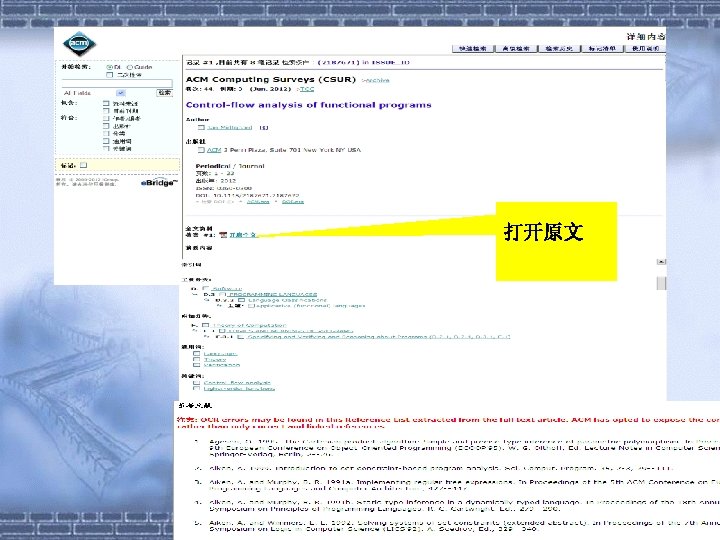This screenshot has width=720, height=540.
Task: Tick the 出版社 checkbox in the left filter
Action: tap(106, 126)
